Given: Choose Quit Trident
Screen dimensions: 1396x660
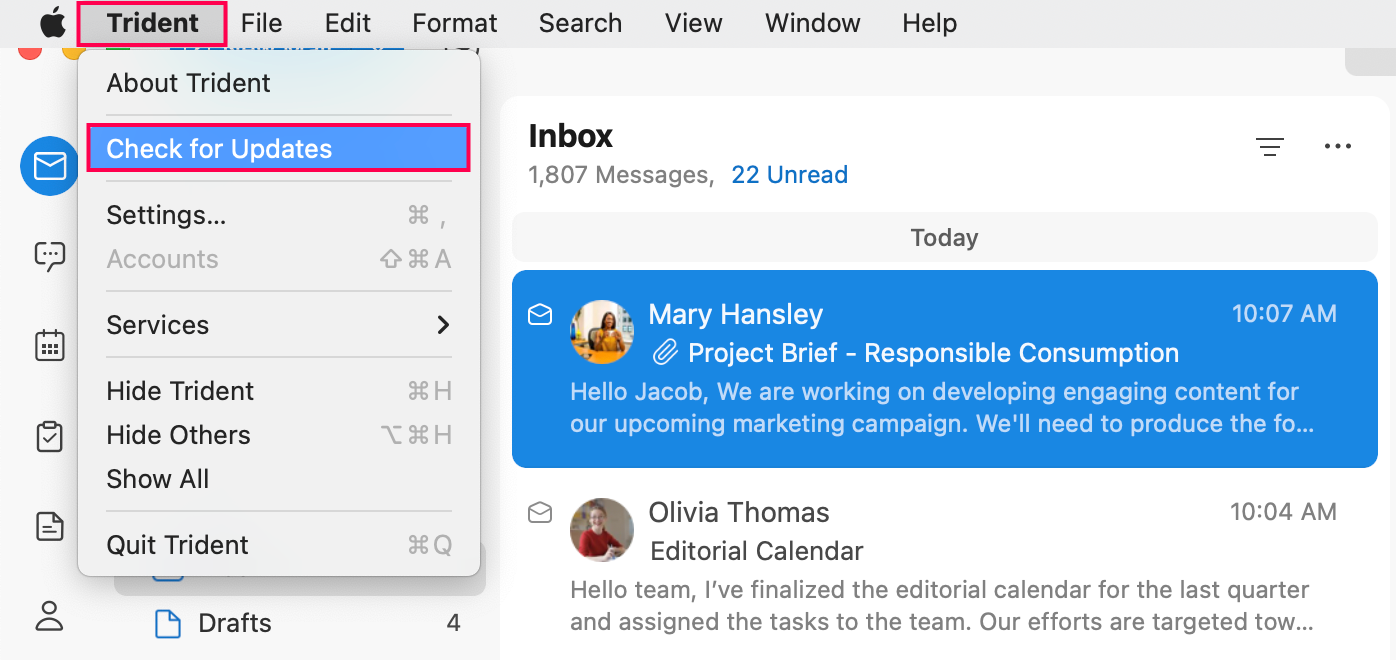Looking at the screenshot, I should click(x=279, y=545).
